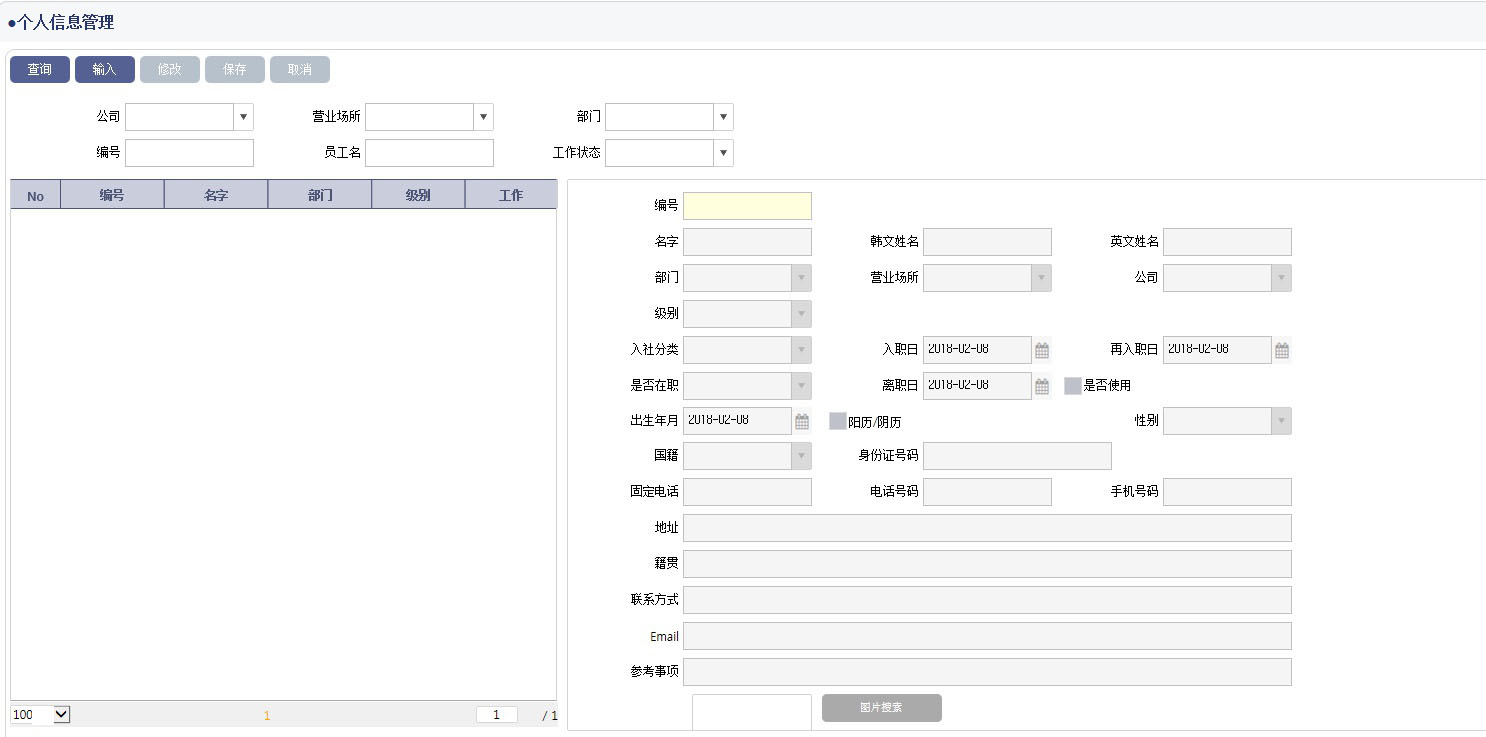Open the 性别 dropdown in the form

1281,420
